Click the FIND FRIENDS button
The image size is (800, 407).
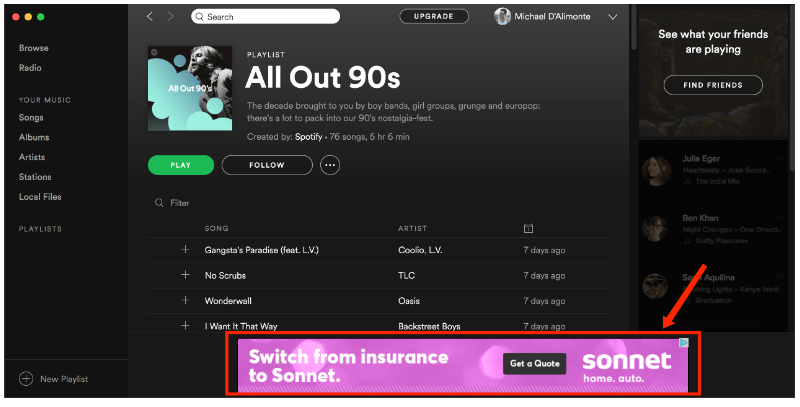click(713, 85)
